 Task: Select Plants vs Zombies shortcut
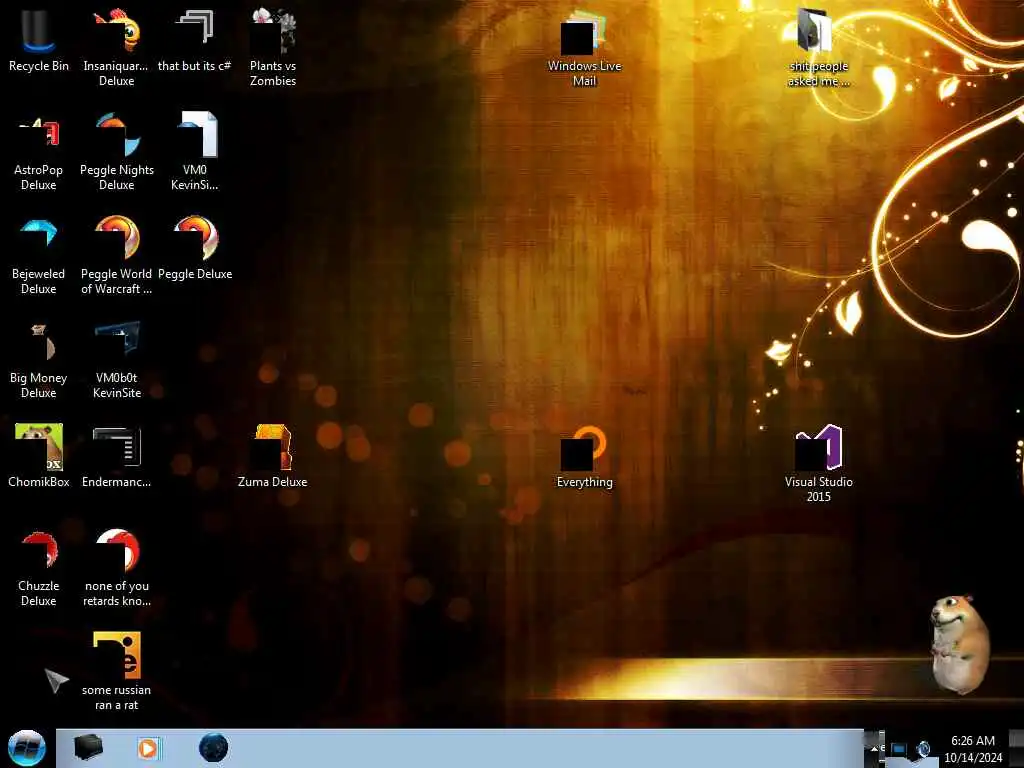273,47
